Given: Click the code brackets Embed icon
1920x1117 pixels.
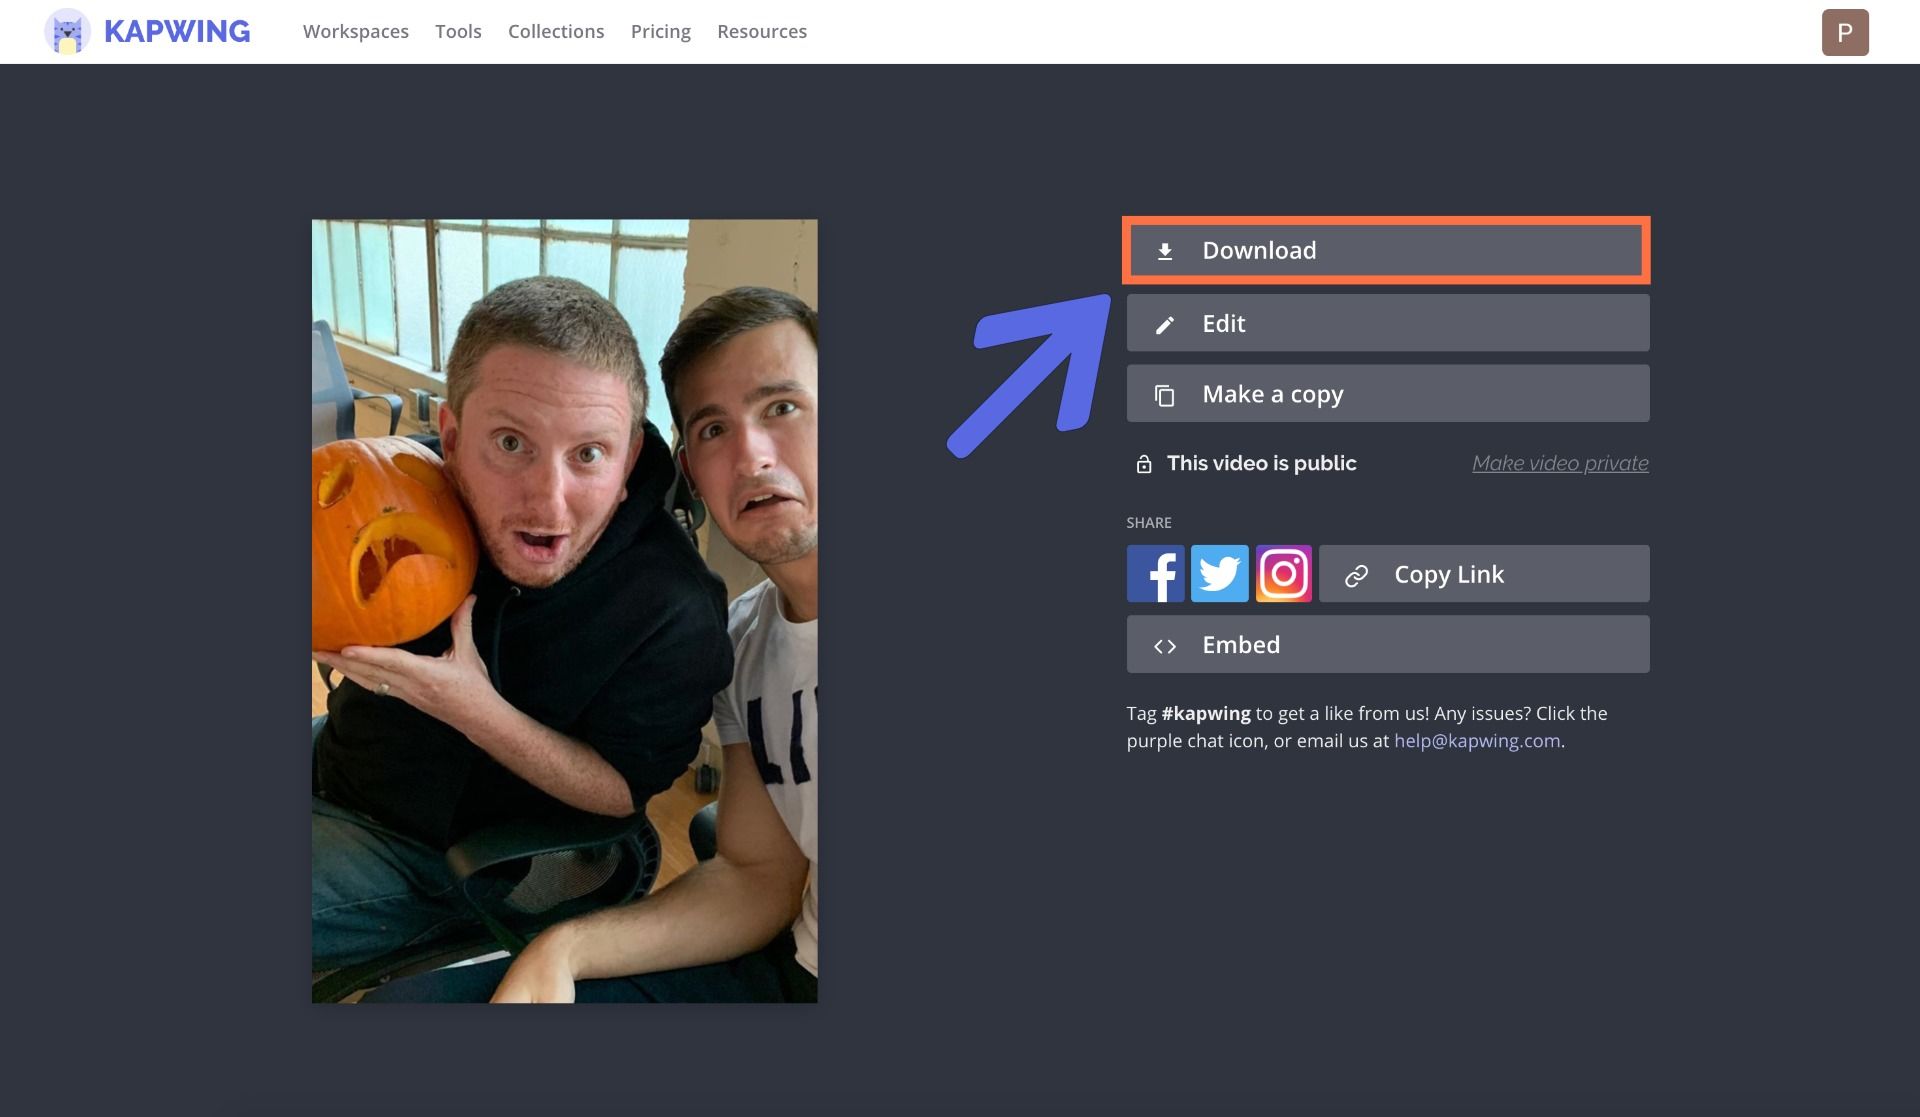Looking at the screenshot, I should click(1165, 647).
